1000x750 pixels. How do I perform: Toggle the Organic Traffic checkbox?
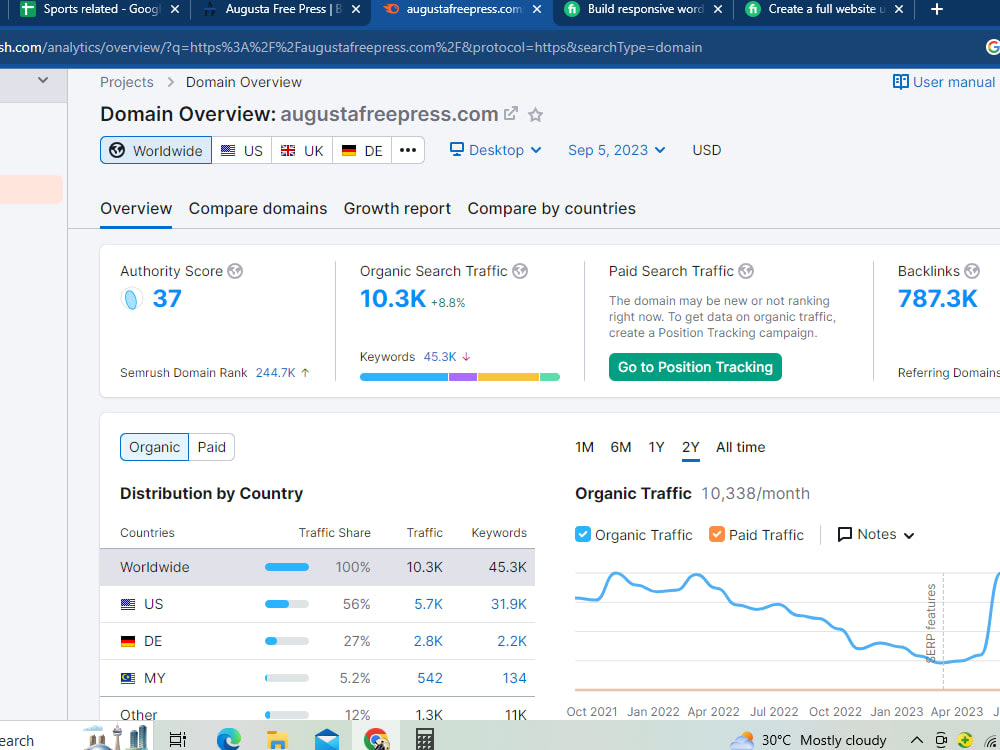coord(583,534)
